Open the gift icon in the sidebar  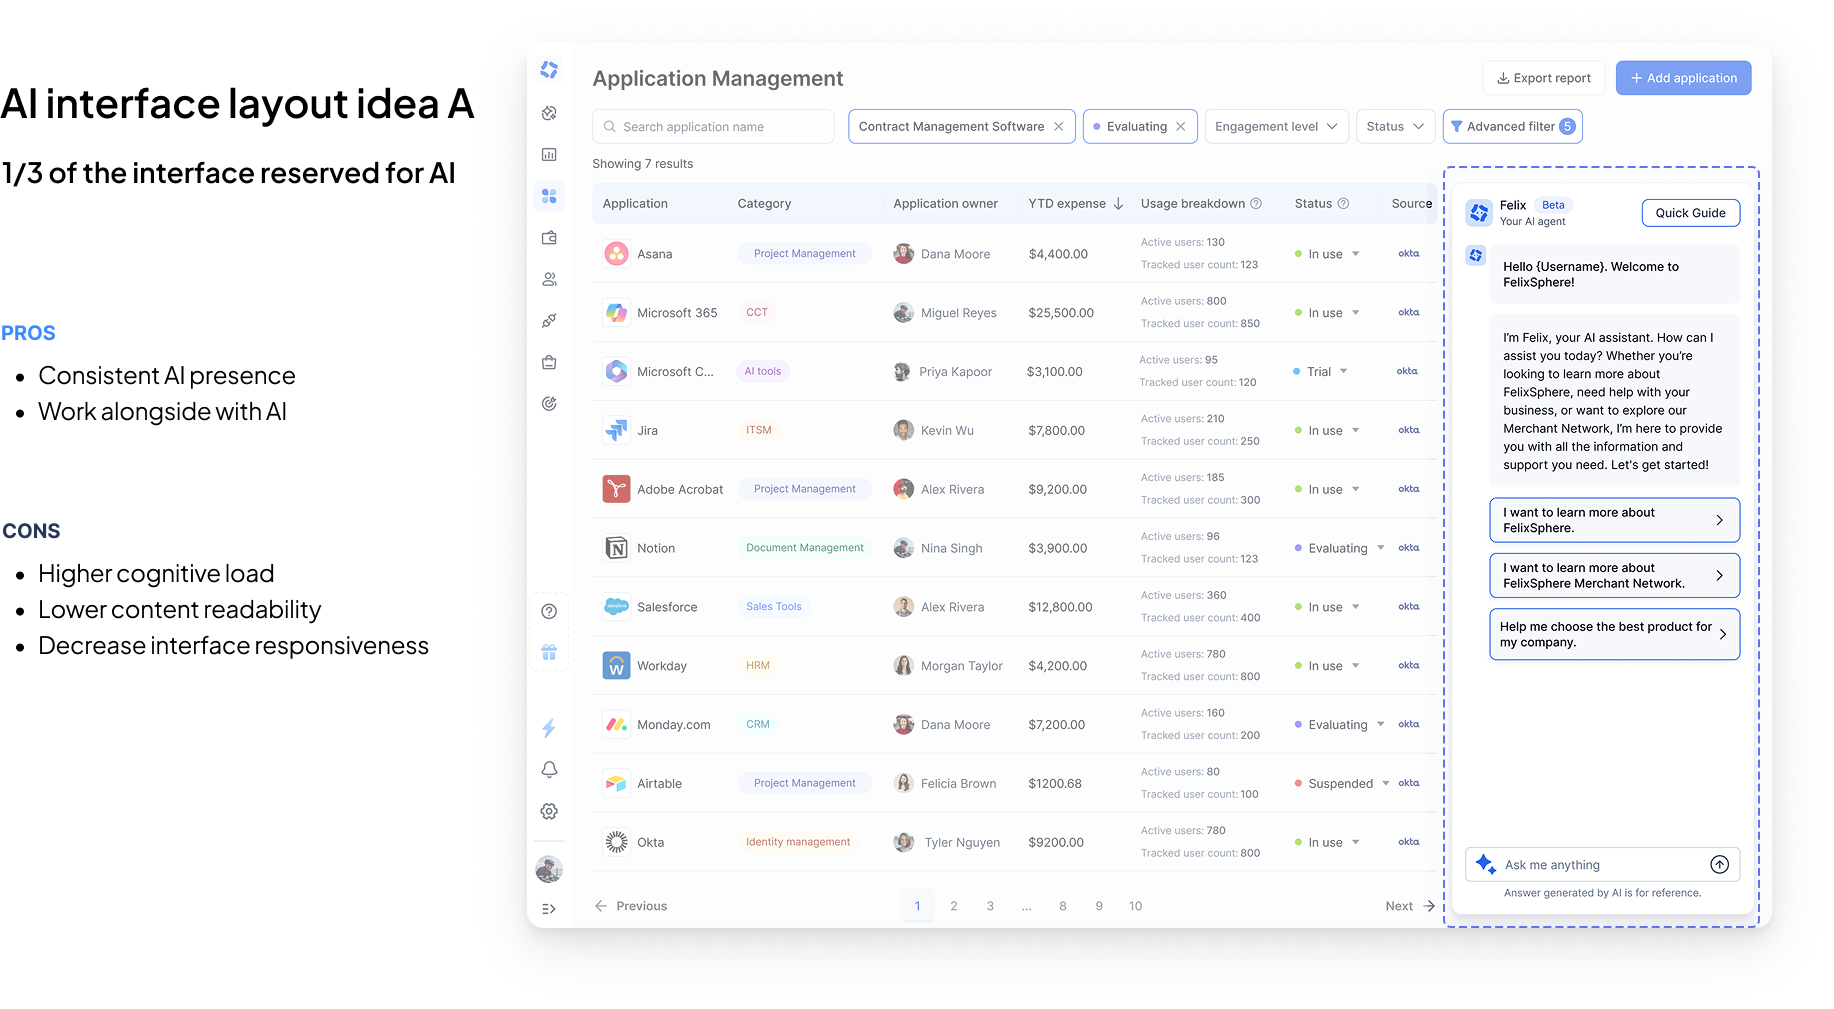pyautogui.click(x=549, y=653)
